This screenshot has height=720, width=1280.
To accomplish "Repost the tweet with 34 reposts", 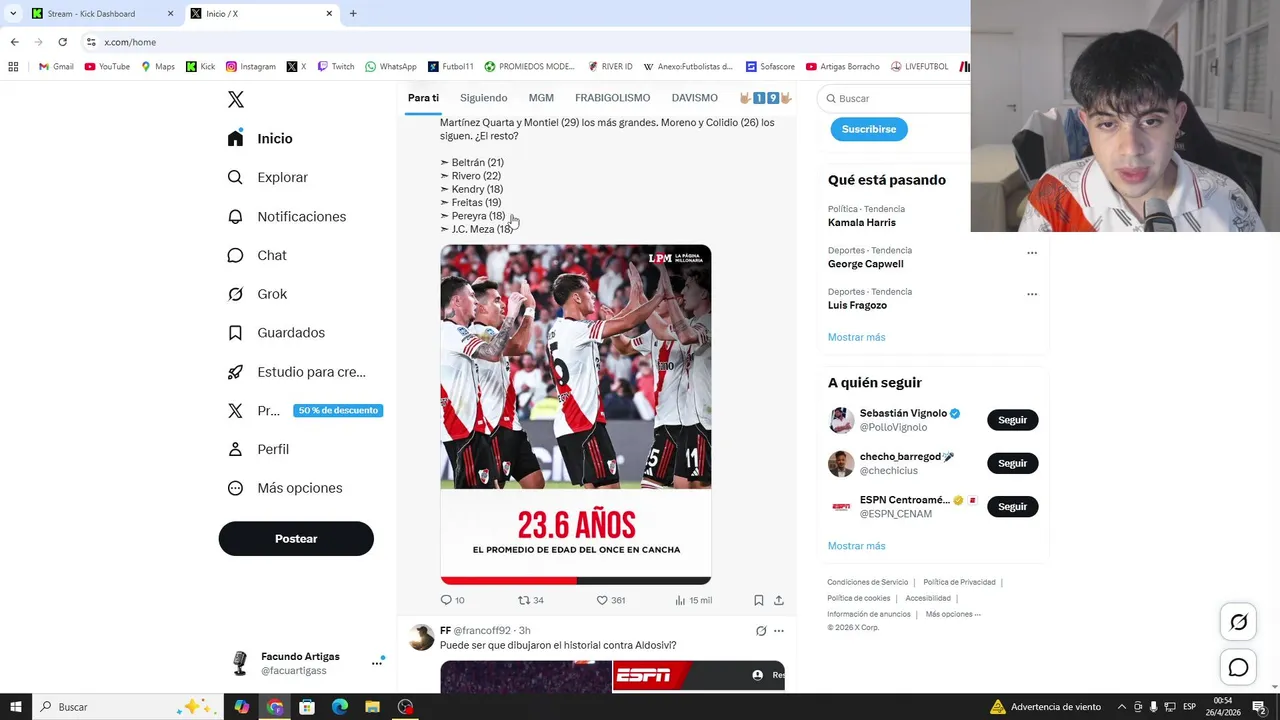I will (x=530, y=600).
